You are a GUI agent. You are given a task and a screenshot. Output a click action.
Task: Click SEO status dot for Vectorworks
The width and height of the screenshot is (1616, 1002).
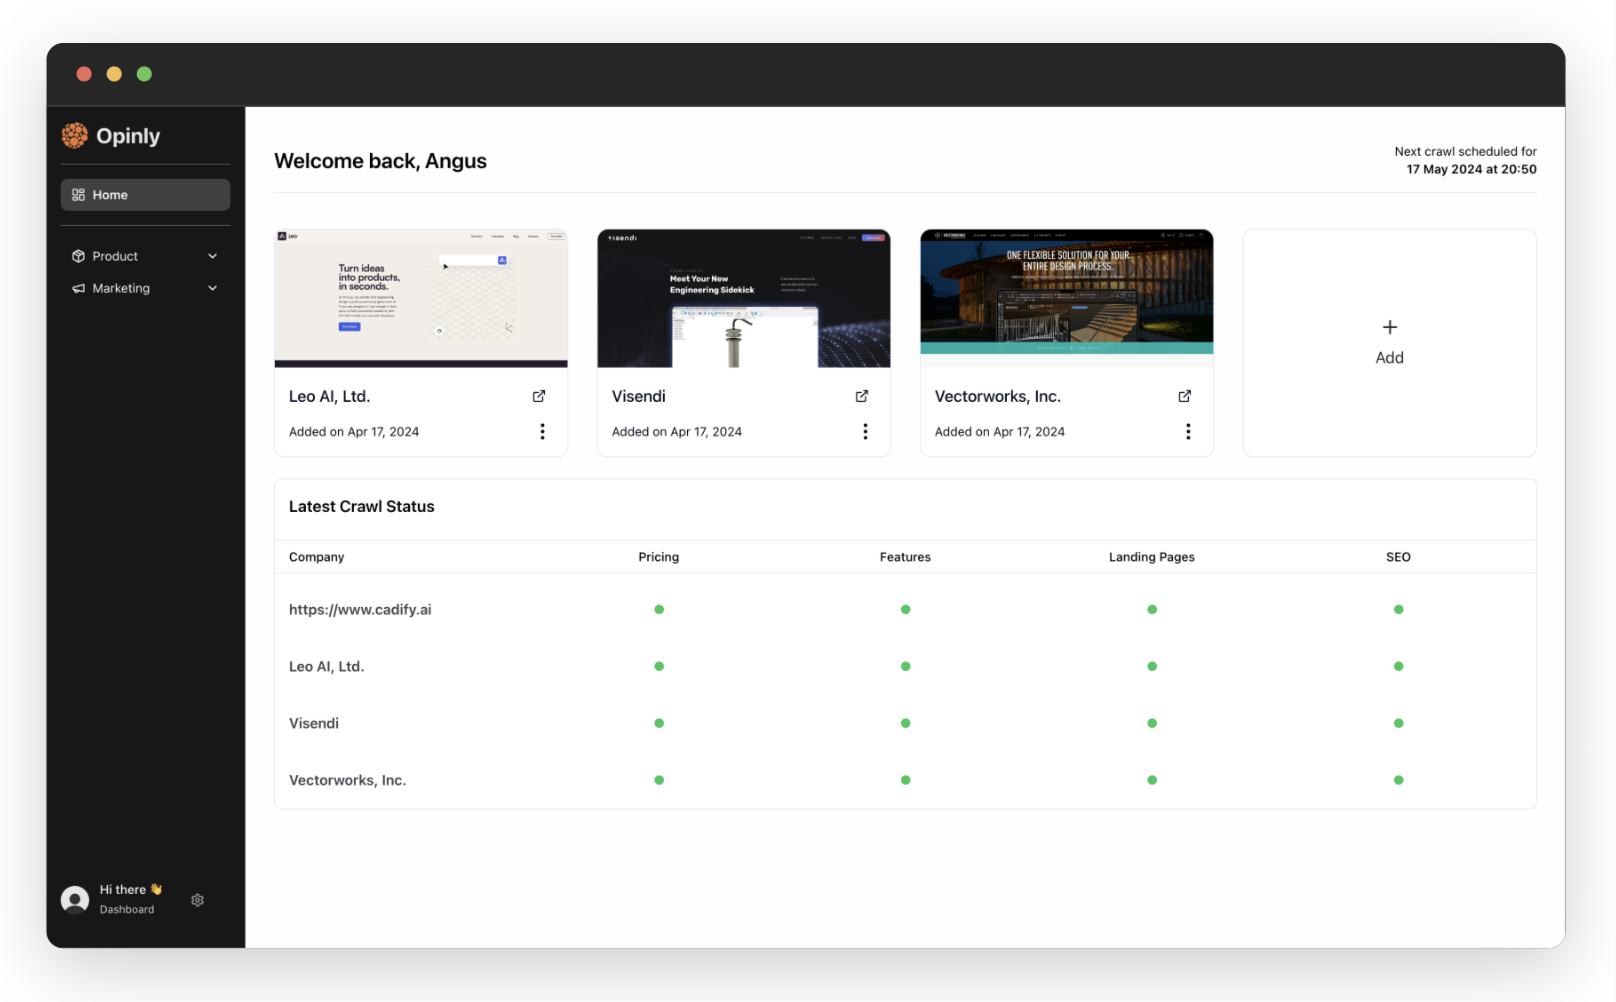[1398, 780]
